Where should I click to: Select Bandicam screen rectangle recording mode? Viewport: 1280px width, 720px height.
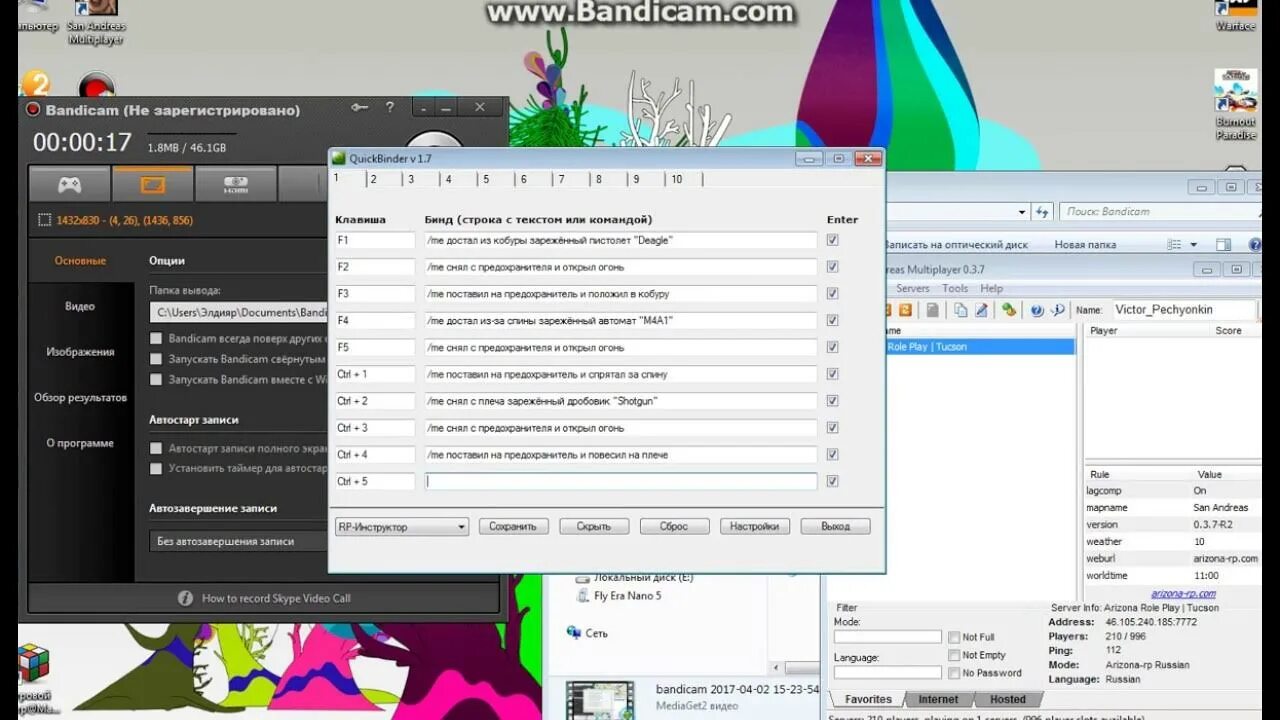point(152,184)
